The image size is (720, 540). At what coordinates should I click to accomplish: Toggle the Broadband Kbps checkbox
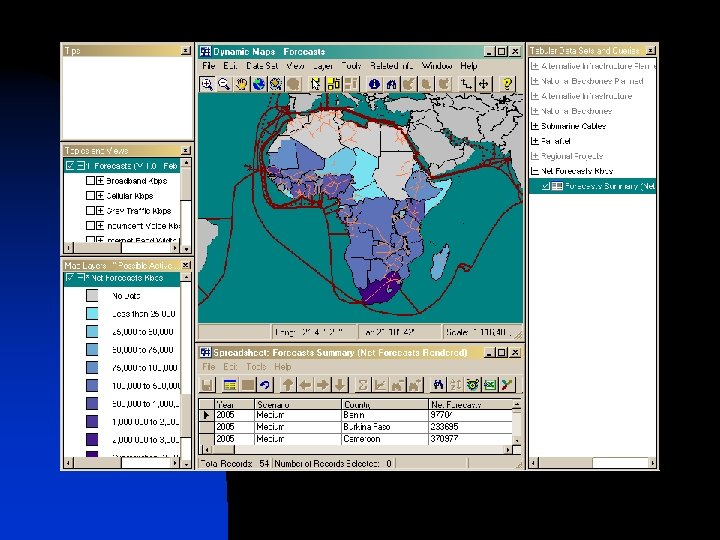[90, 181]
